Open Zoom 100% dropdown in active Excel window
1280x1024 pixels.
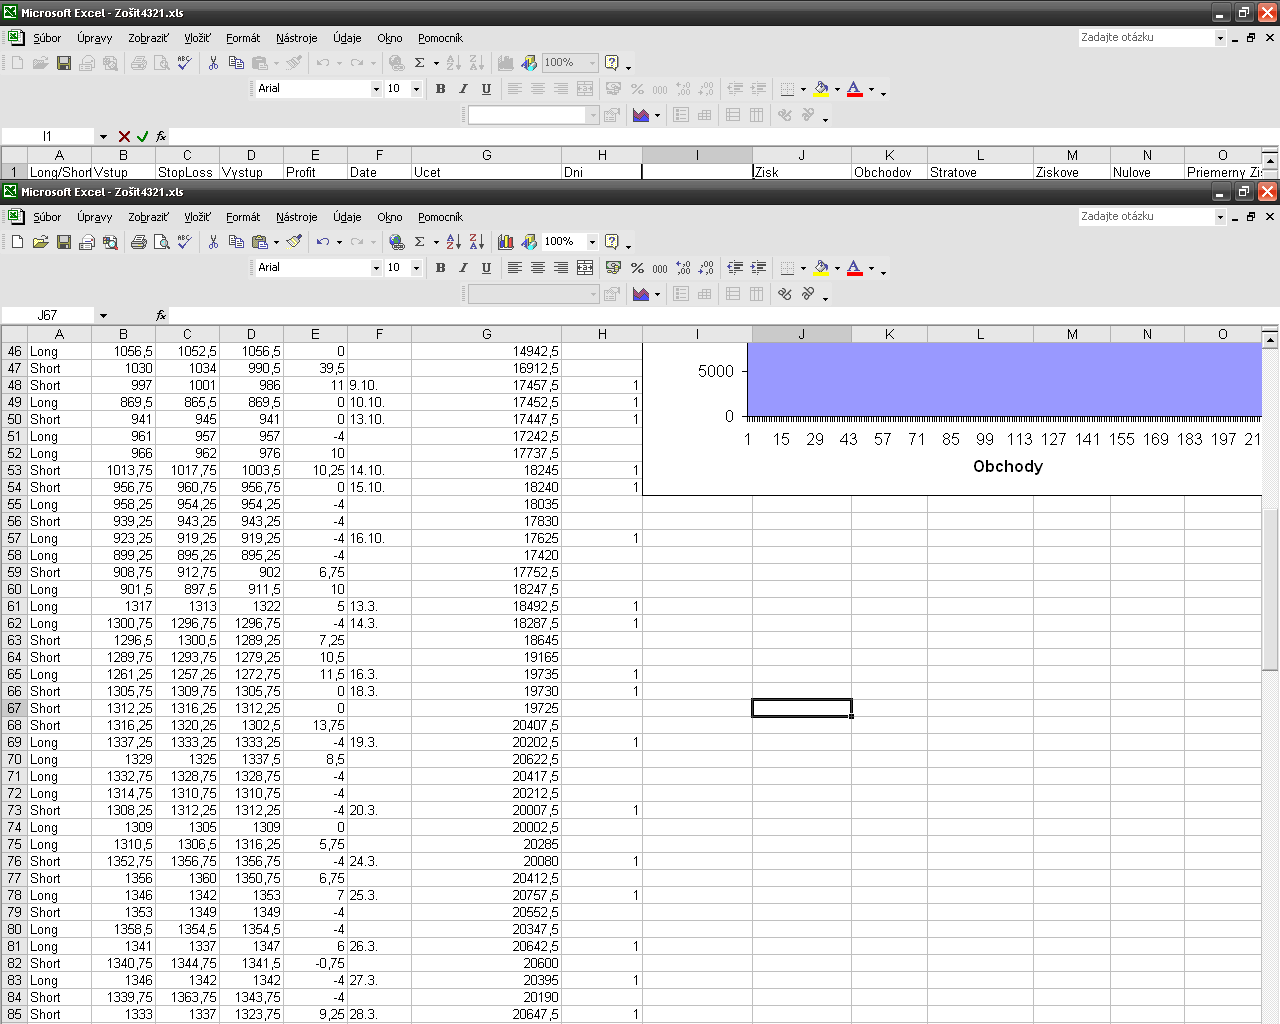point(592,242)
